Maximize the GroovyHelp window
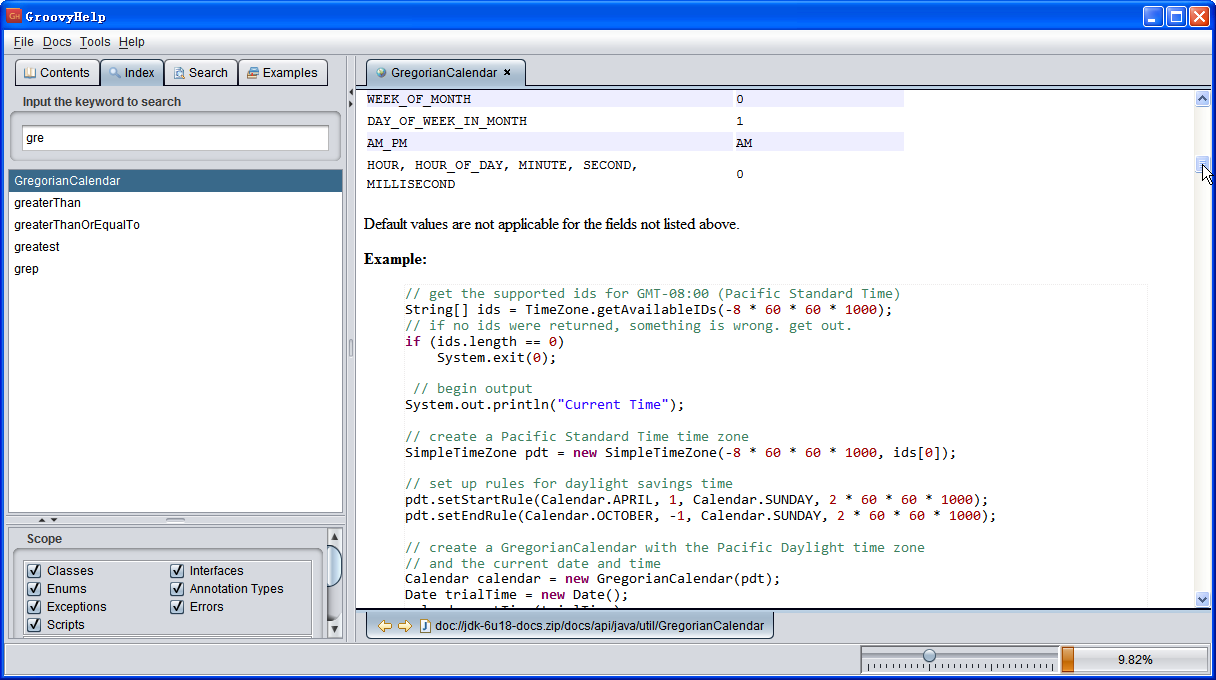This screenshot has width=1216, height=680. coord(1177,16)
